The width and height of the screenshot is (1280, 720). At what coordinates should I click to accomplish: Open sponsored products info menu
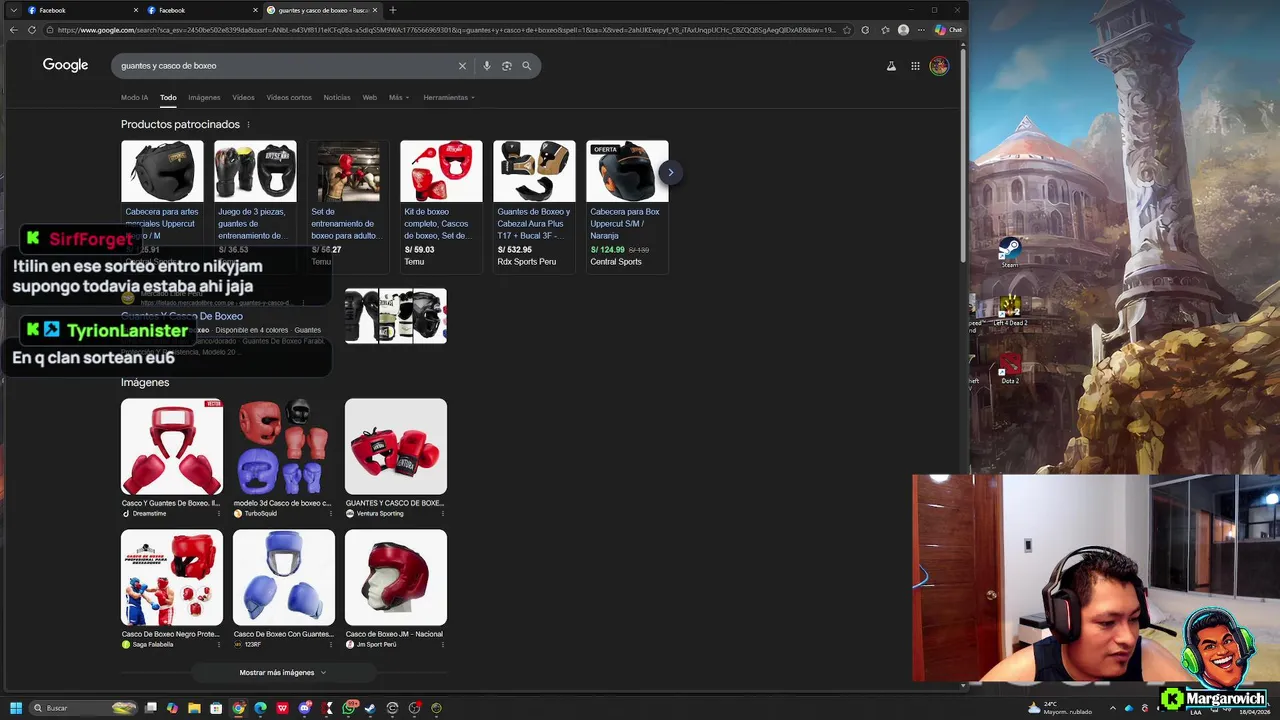248,124
